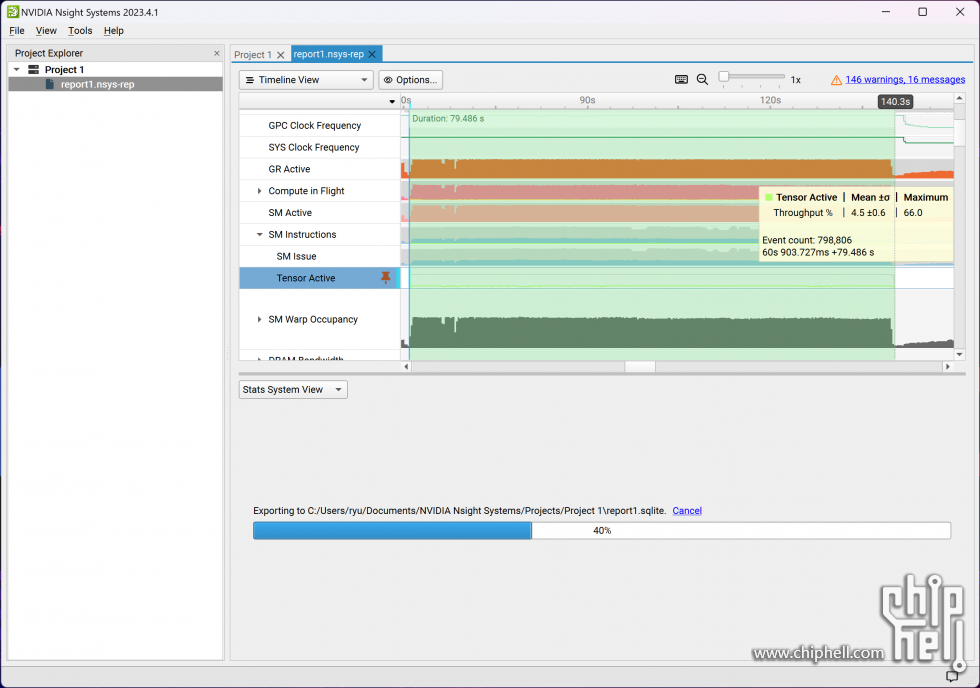The image size is (980, 688).
Task: Collapse the SM Instructions row
Action: (x=259, y=234)
